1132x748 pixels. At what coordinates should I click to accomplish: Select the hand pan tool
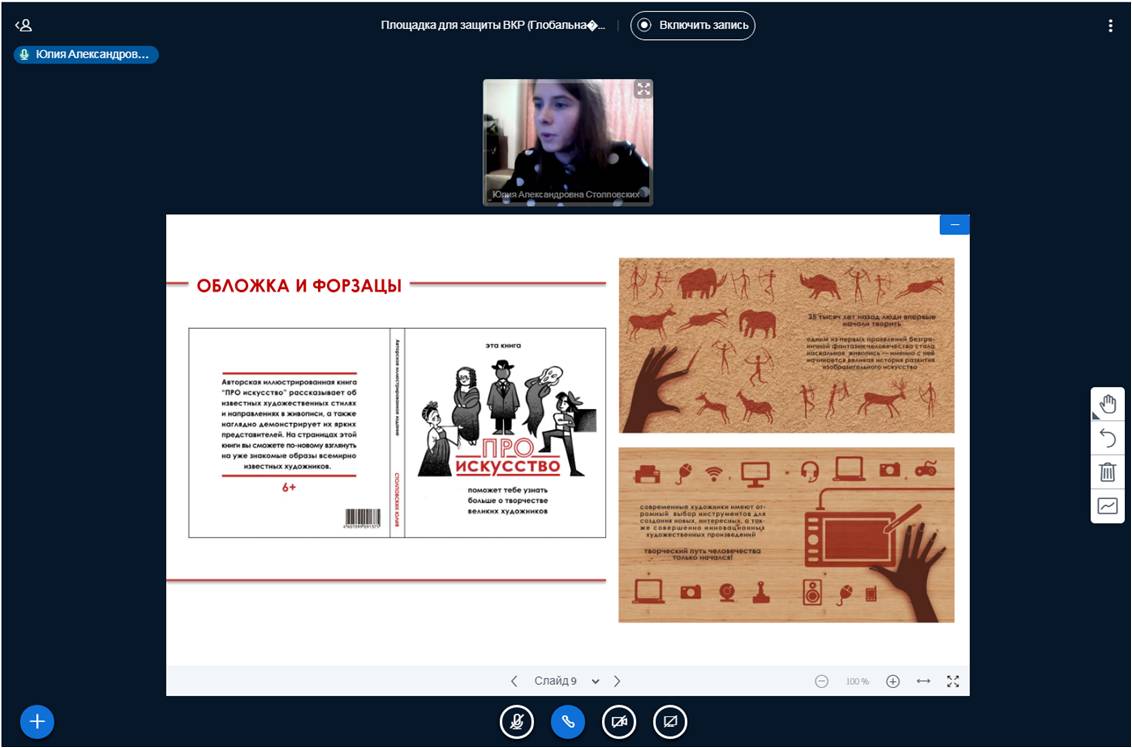1107,405
